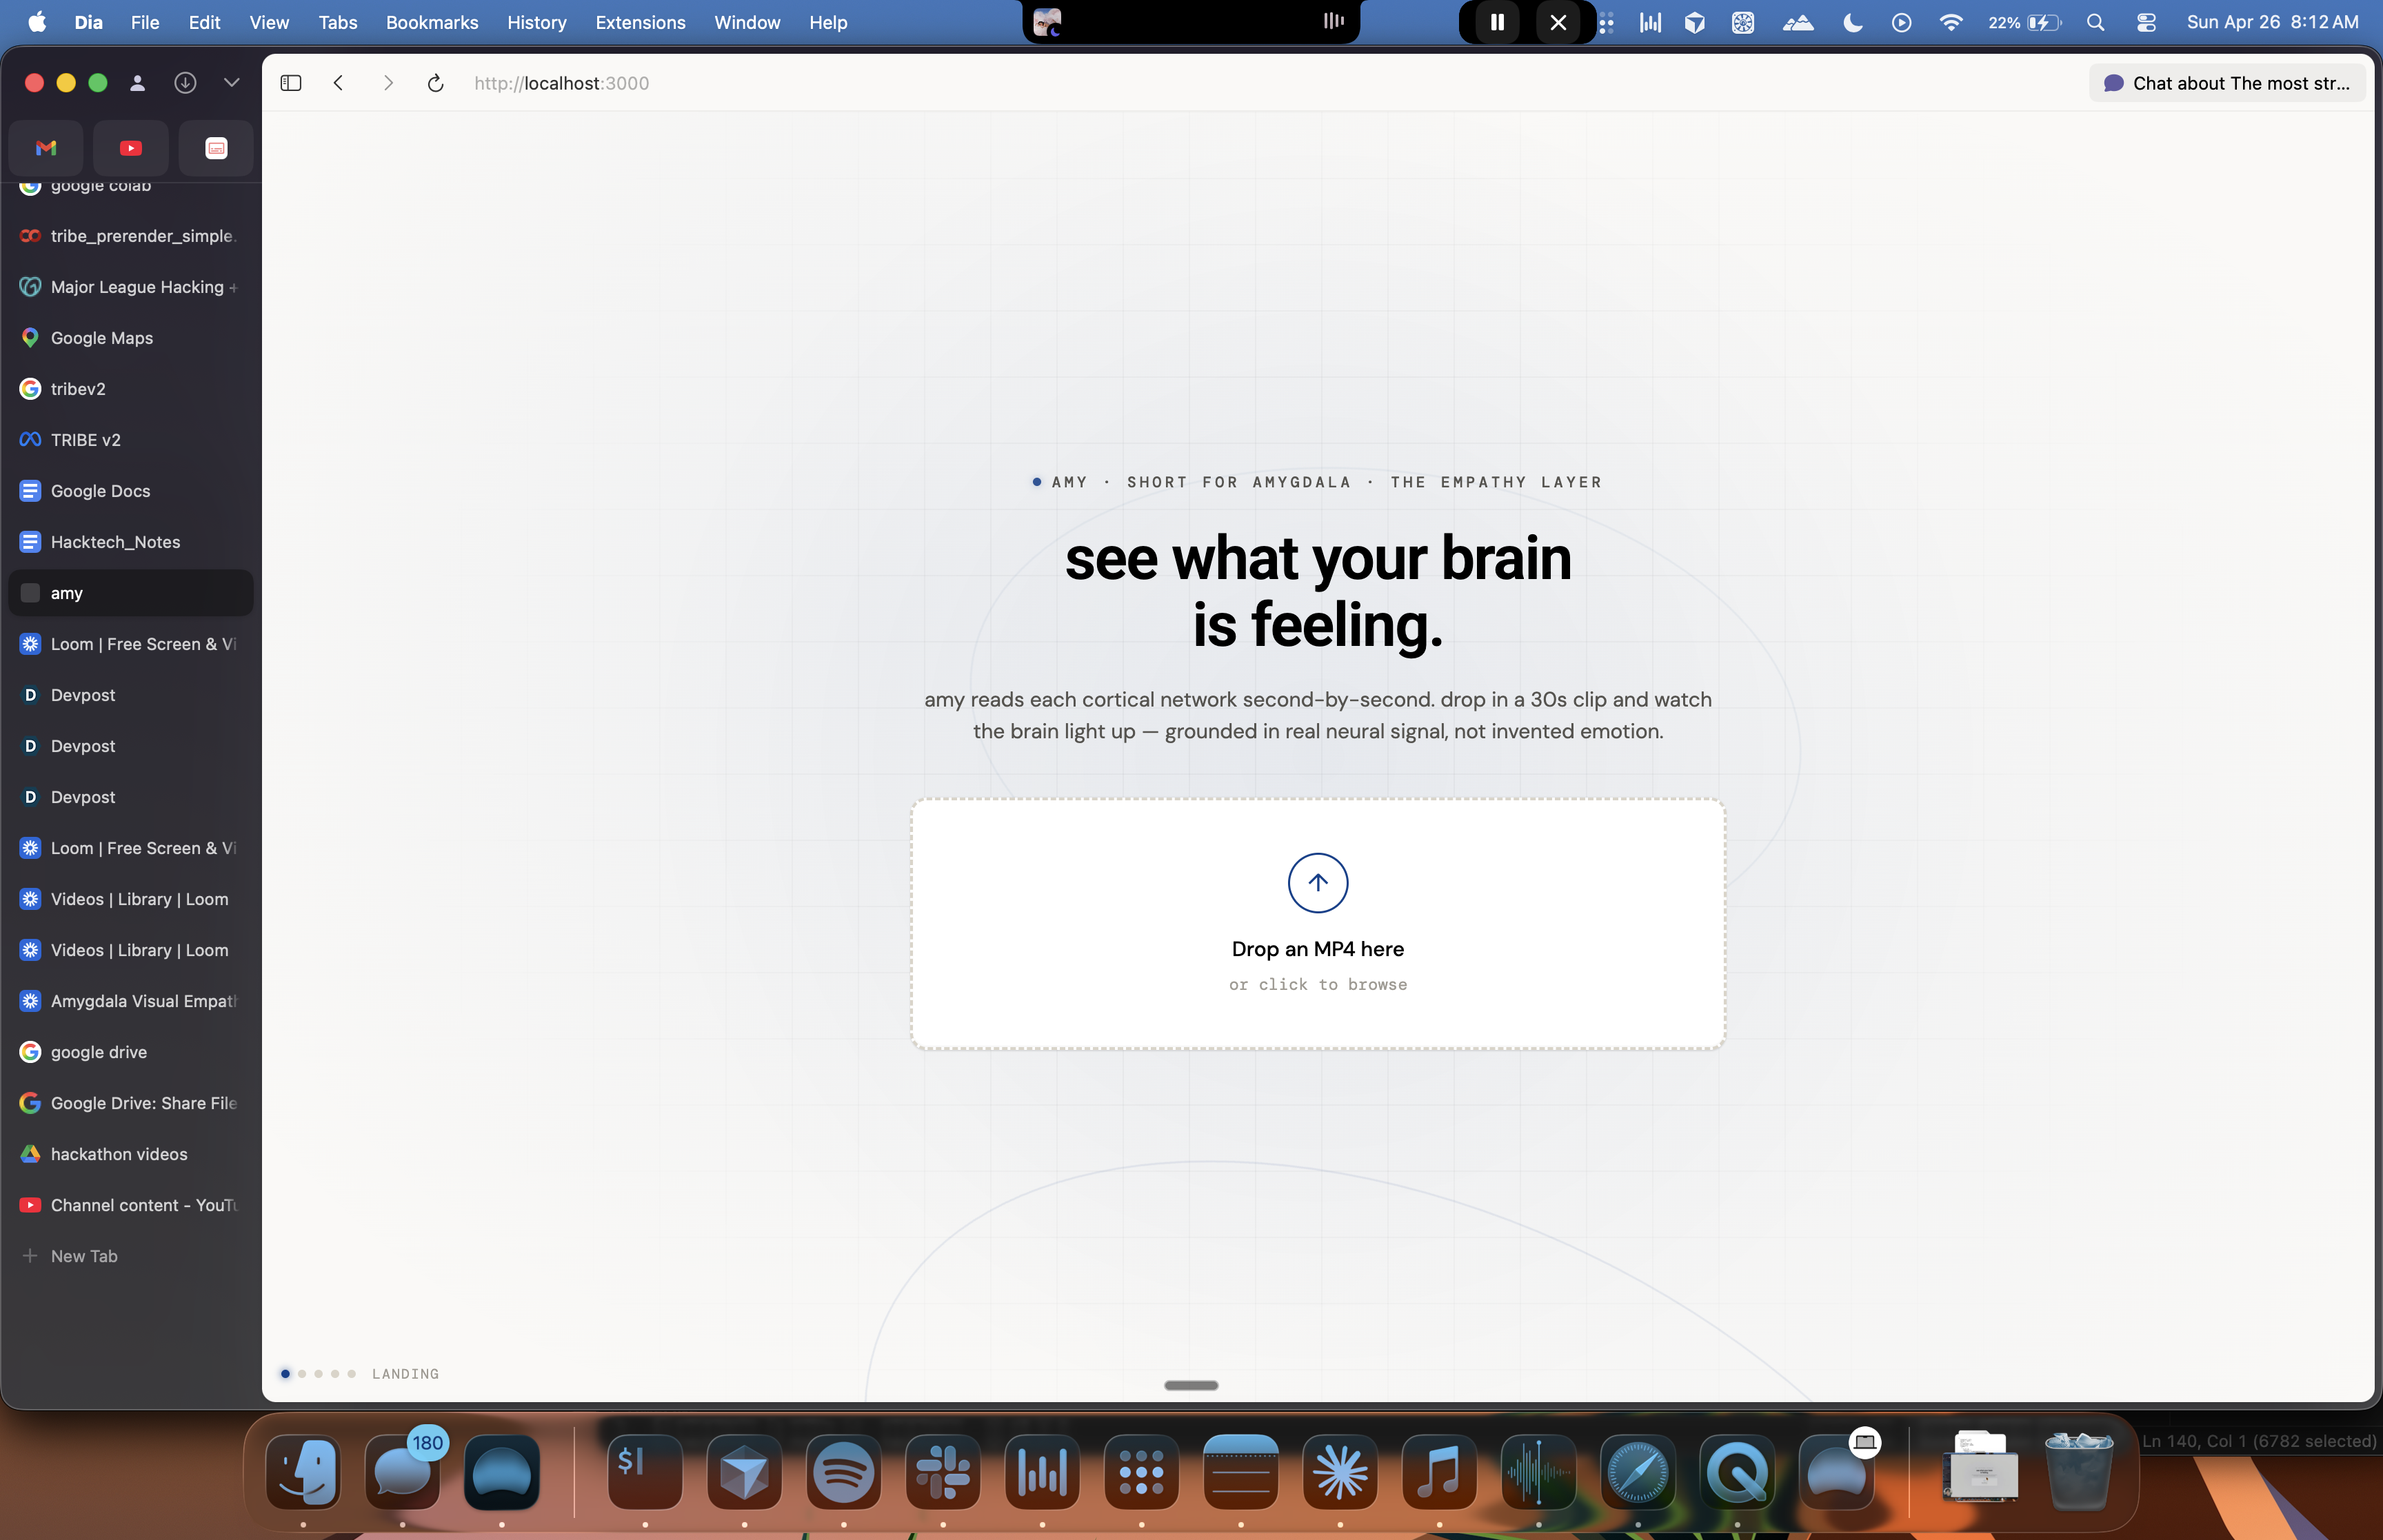2383x1540 pixels.
Task: Open the downloads icon in sidebar header
Action: coord(185,83)
